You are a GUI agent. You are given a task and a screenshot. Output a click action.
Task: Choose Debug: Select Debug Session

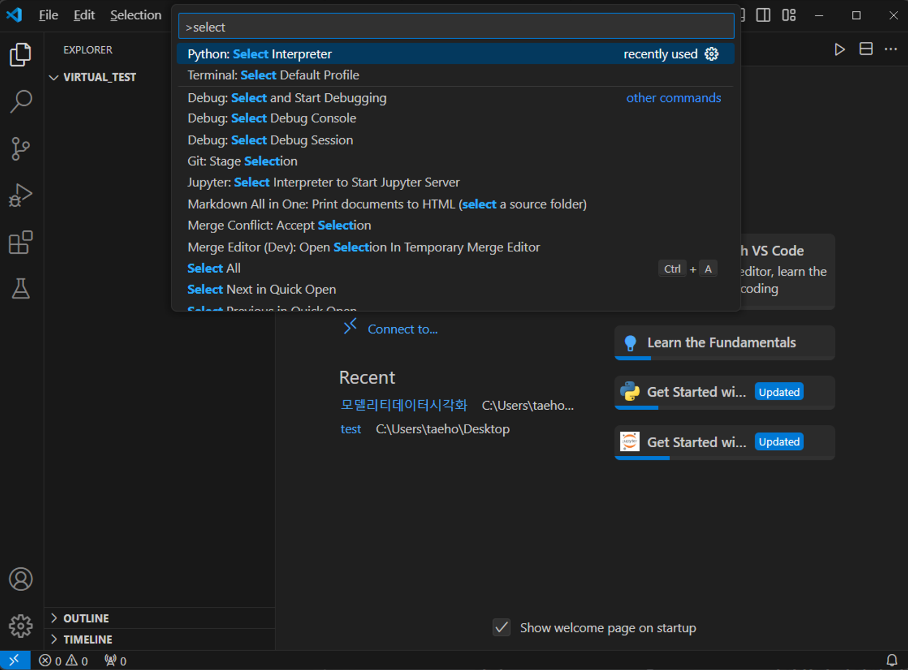456,140
